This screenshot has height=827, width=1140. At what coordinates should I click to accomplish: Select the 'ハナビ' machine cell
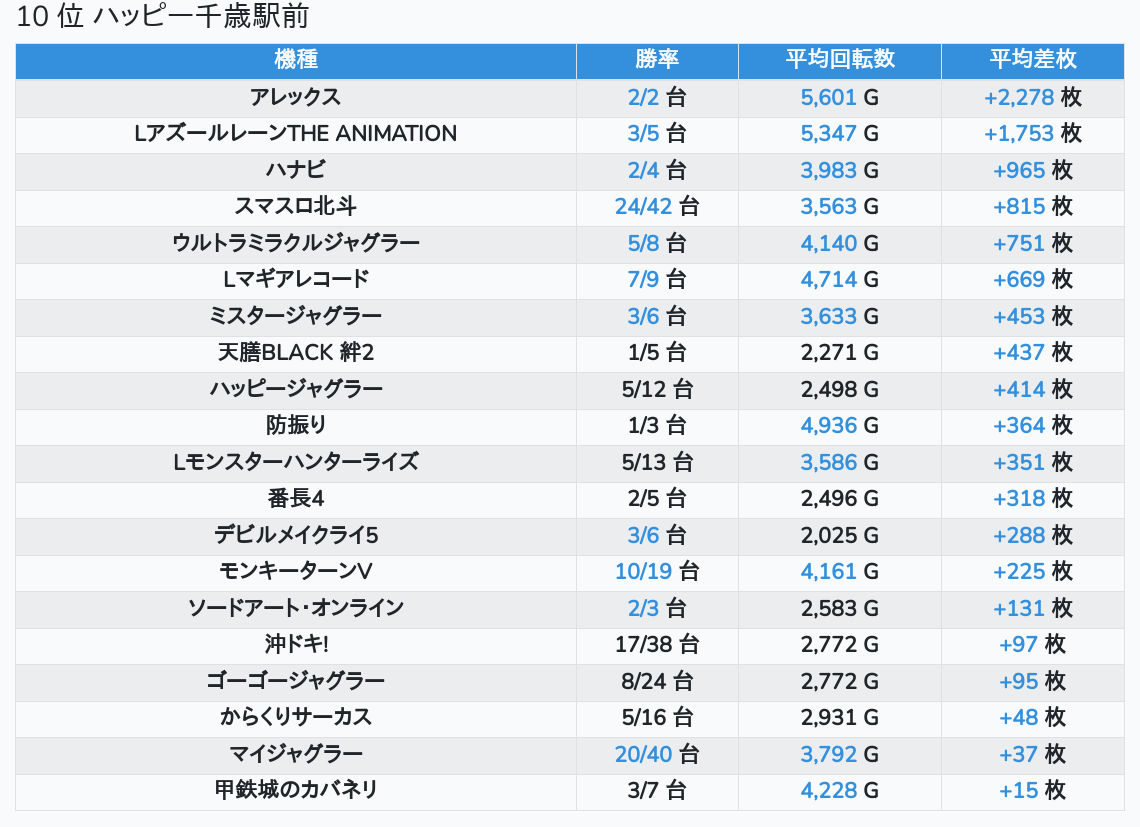coord(296,170)
